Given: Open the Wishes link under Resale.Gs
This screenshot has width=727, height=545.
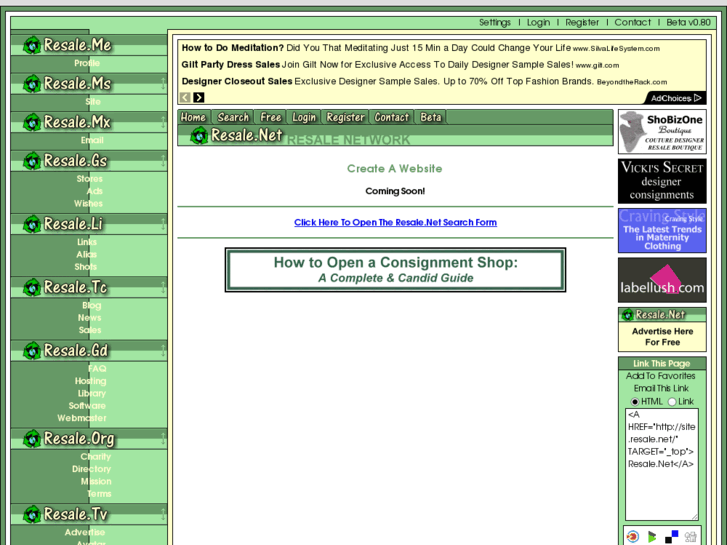Looking at the screenshot, I should point(88,204).
